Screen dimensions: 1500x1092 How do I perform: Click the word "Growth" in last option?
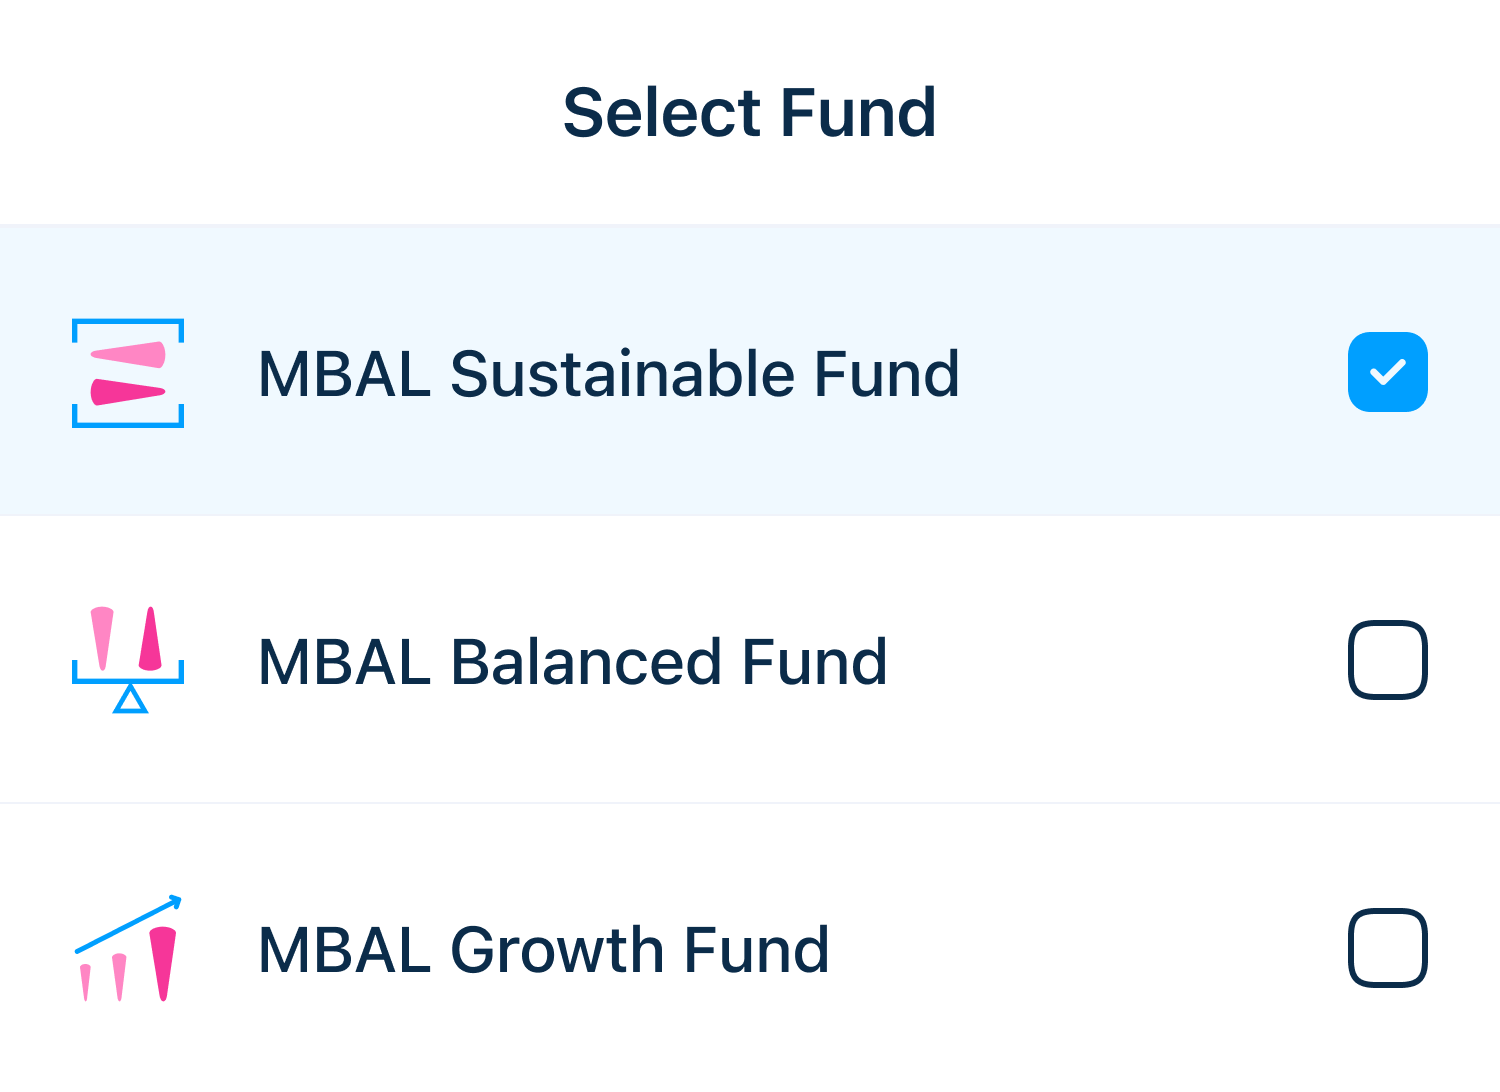[x=555, y=950]
